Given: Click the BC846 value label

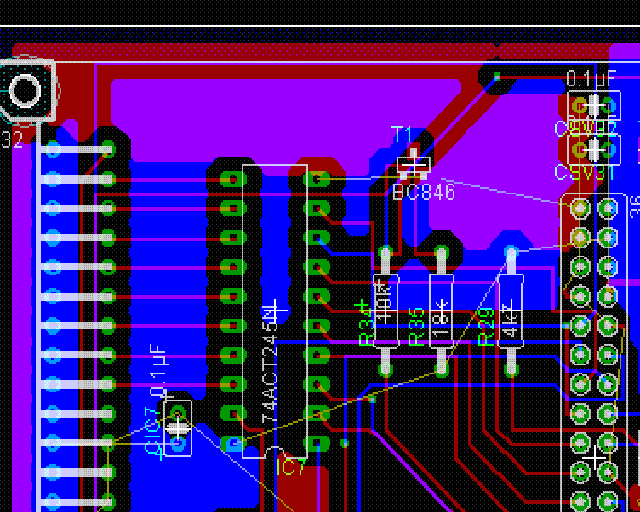Looking at the screenshot, I should (424, 192).
